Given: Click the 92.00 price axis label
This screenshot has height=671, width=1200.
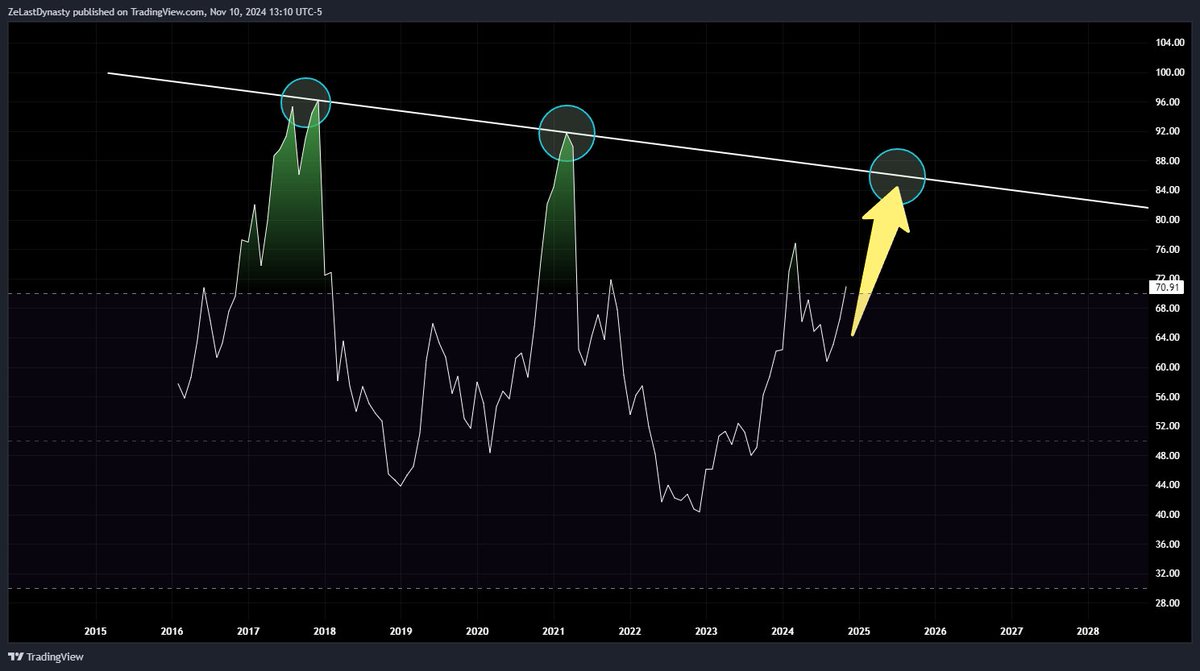Looking at the screenshot, I should tap(1169, 131).
